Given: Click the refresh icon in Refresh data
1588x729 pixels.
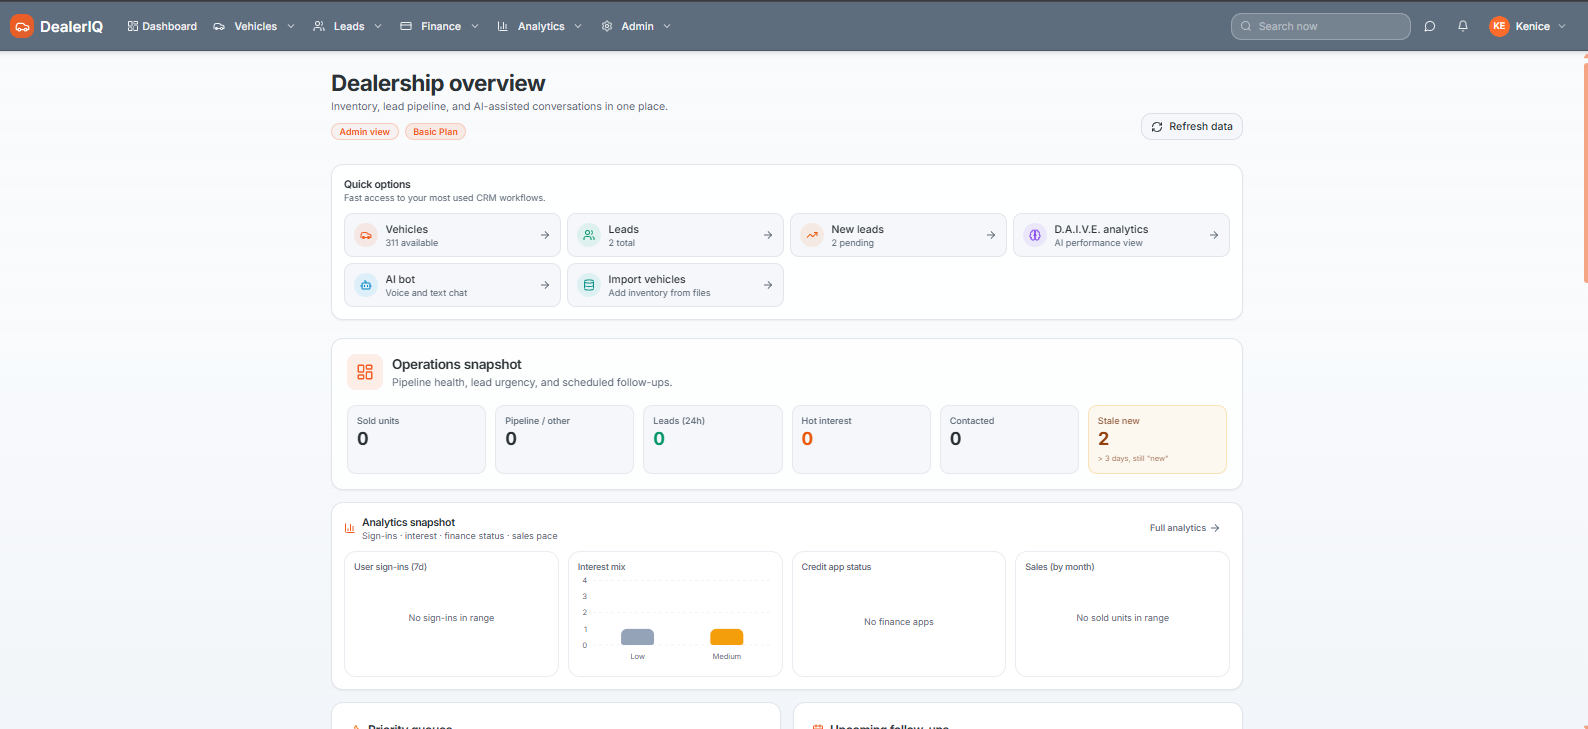Looking at the screenshot, I should 1157,127.
